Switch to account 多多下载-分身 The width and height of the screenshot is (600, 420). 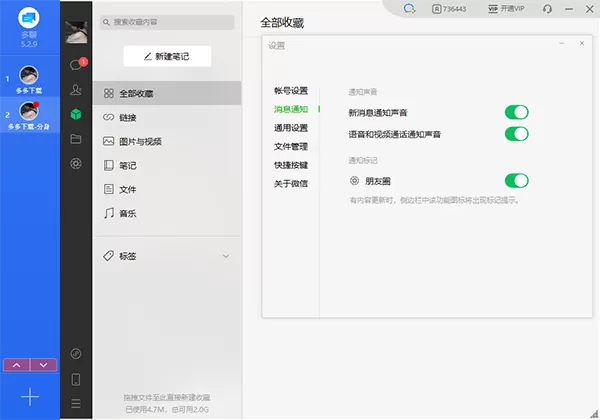[x=29, y=115]
